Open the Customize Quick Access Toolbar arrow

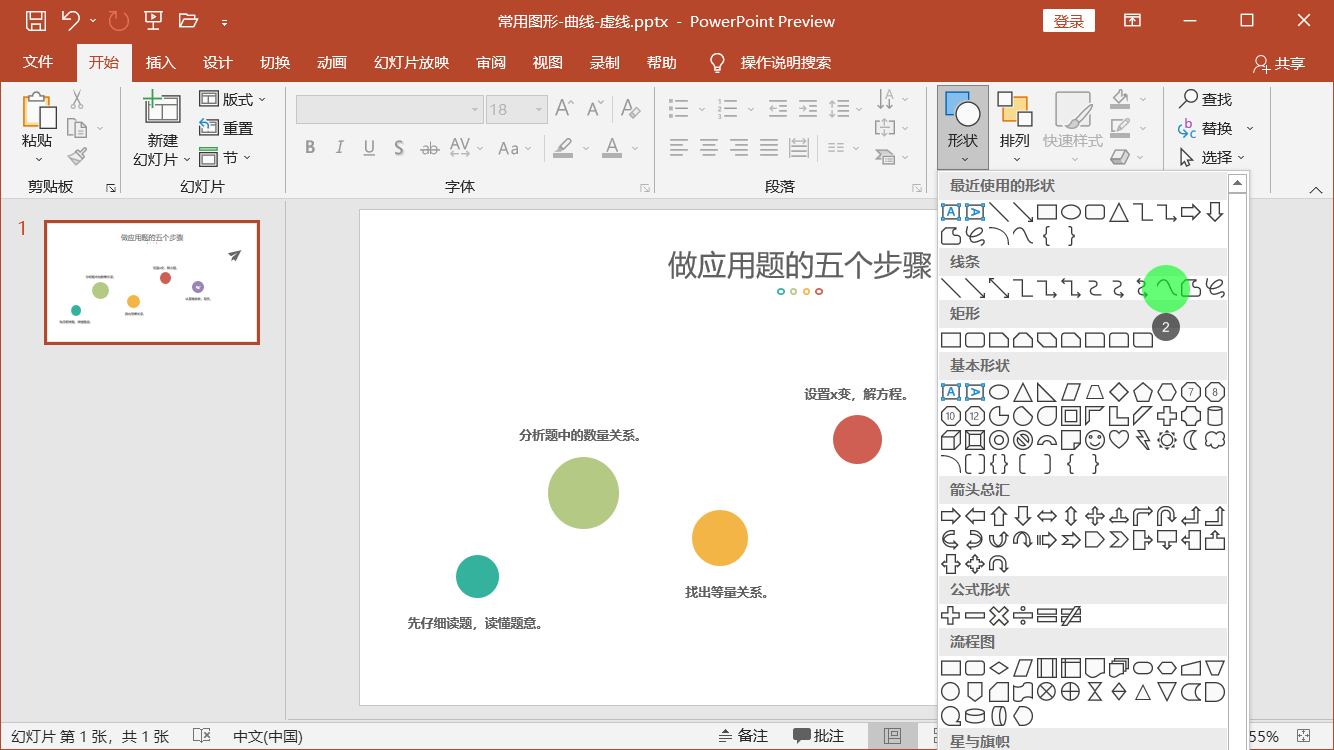point(224,21)
